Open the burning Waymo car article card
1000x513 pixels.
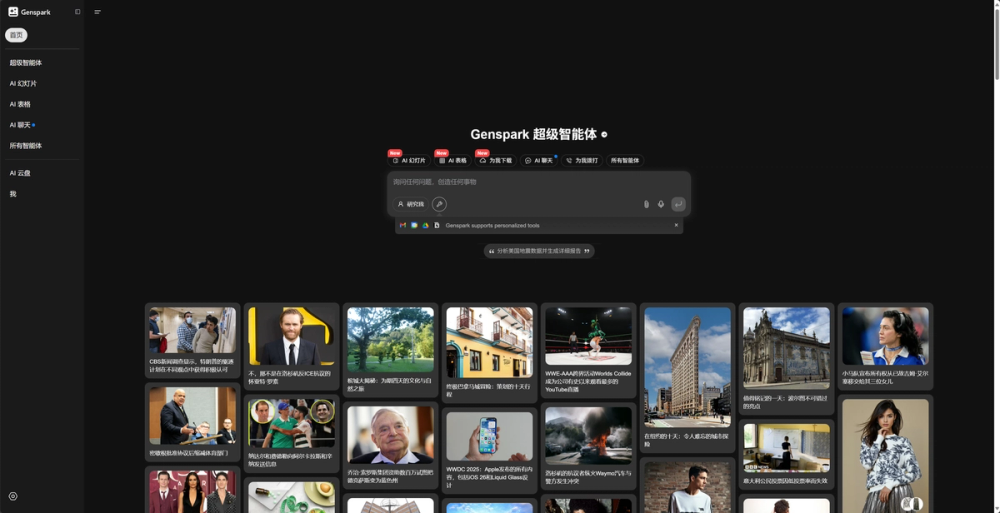point(589,446)
